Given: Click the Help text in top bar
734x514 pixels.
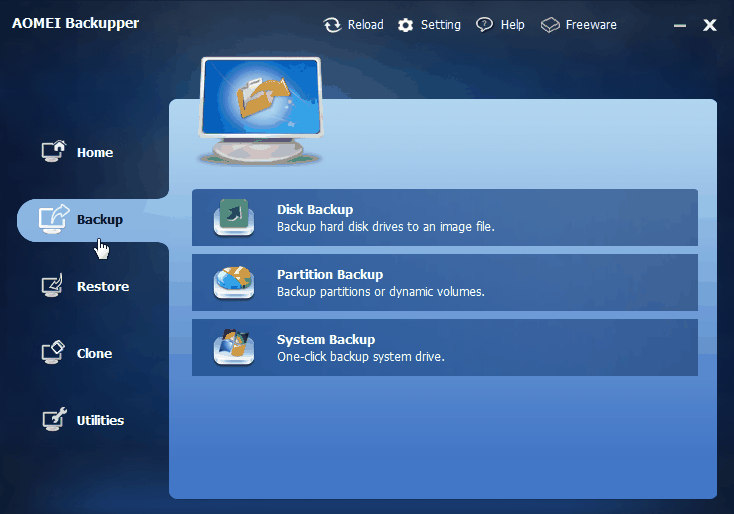Looking at the screenshot, I should point(513,25).
